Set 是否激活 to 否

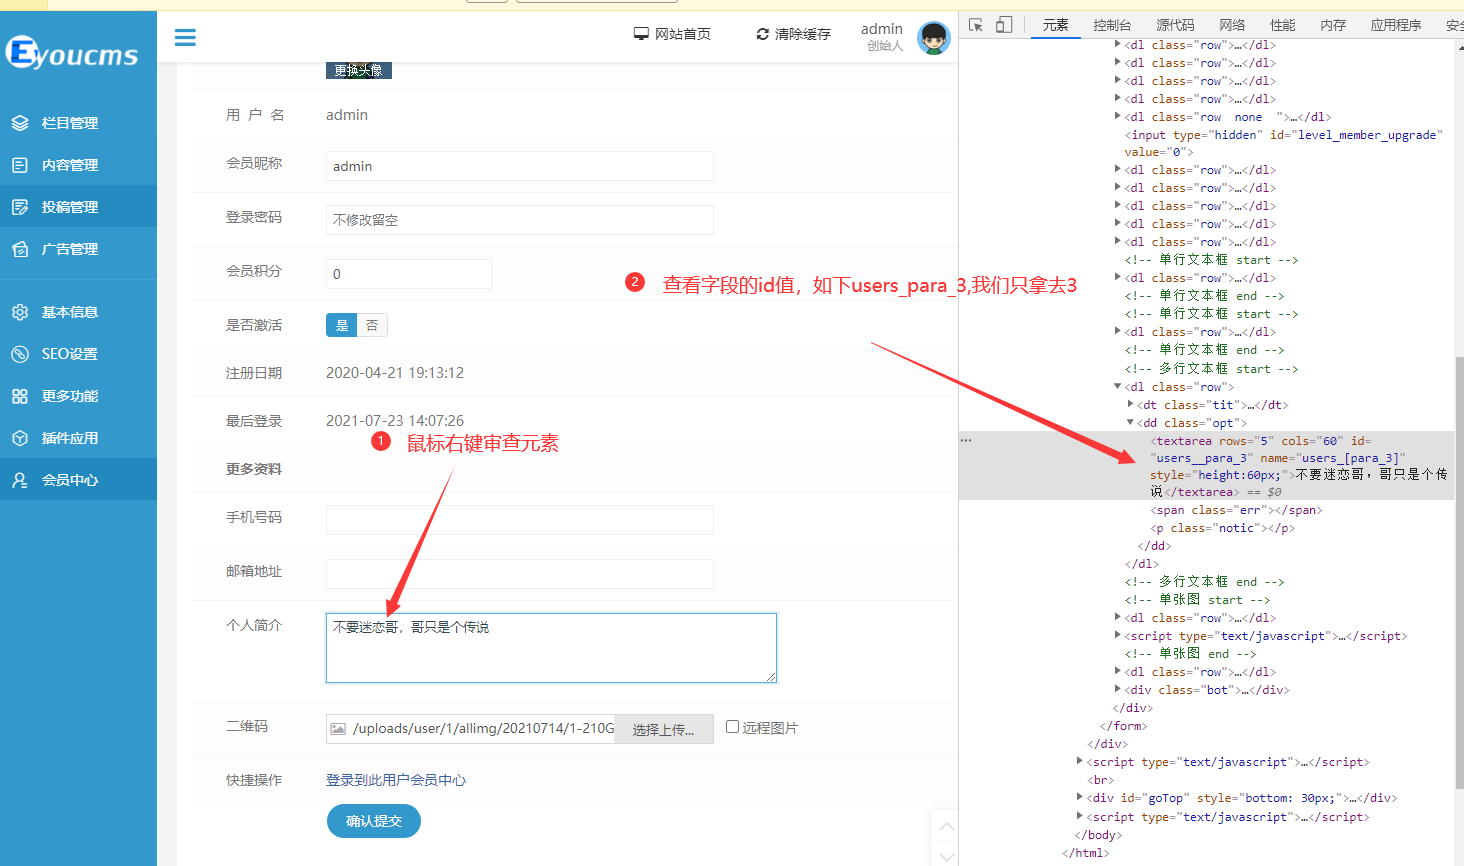point(372,325)
